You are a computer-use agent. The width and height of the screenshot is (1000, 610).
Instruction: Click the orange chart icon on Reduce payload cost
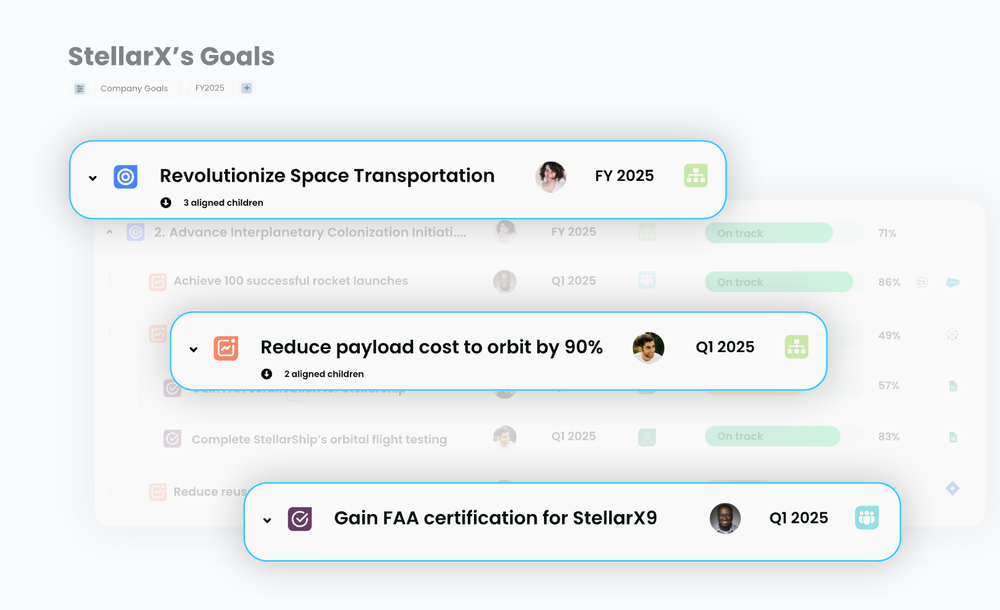[x=227, y=347]
